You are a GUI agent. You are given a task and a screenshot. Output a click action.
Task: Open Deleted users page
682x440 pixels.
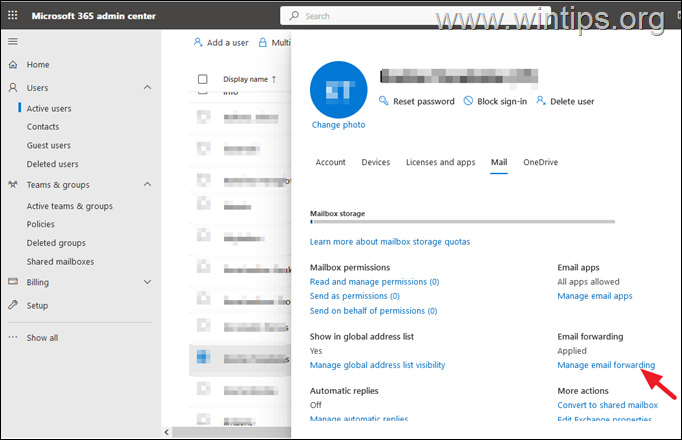point(53,164)
